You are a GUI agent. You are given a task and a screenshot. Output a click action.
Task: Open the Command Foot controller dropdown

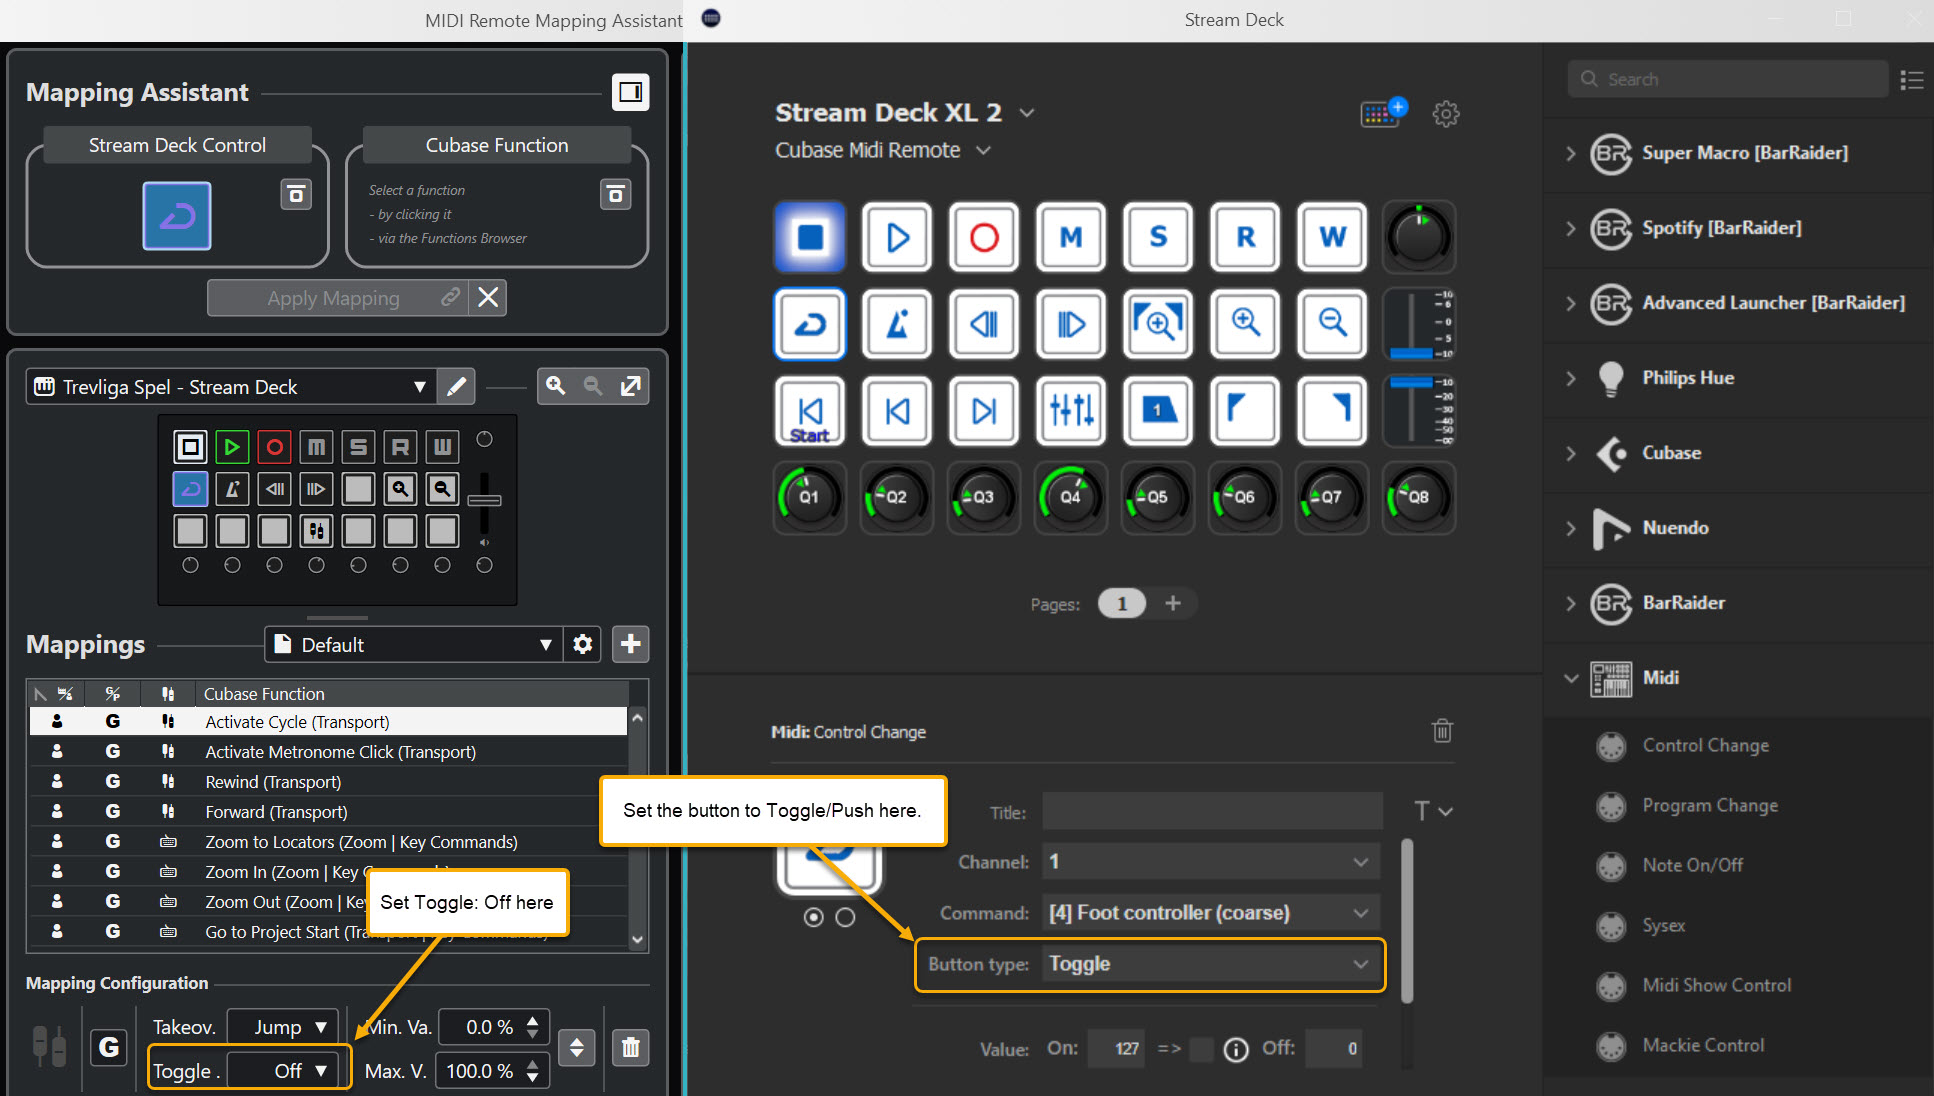click(x=1210, y=913)
